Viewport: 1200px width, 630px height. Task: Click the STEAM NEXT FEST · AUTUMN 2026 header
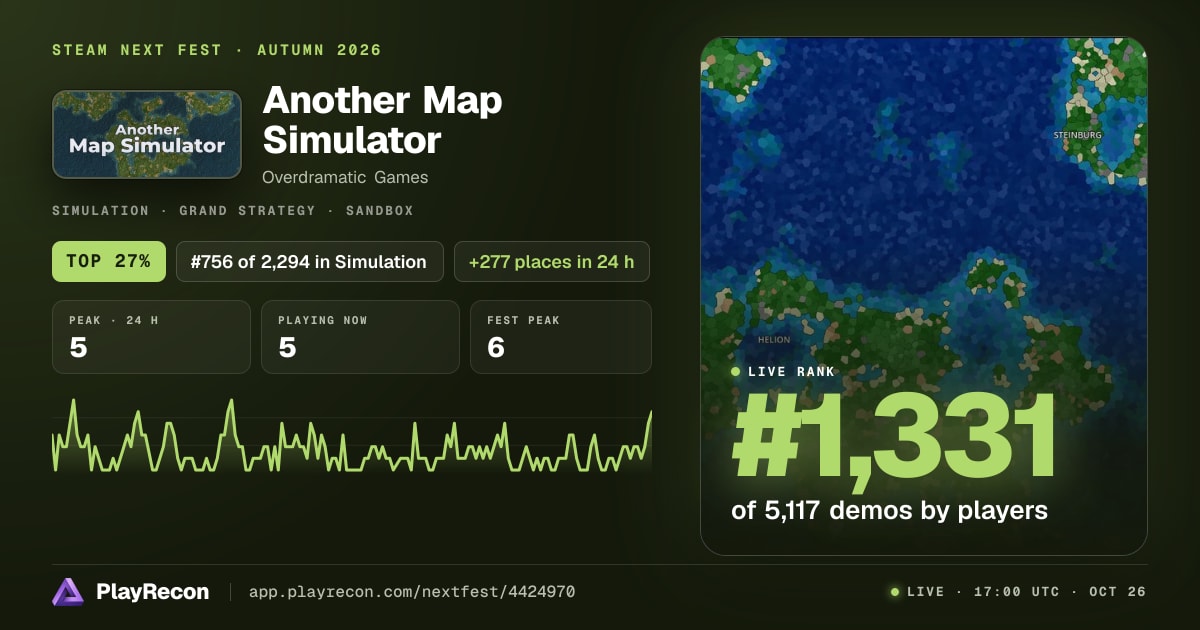[x=217, y=50]
